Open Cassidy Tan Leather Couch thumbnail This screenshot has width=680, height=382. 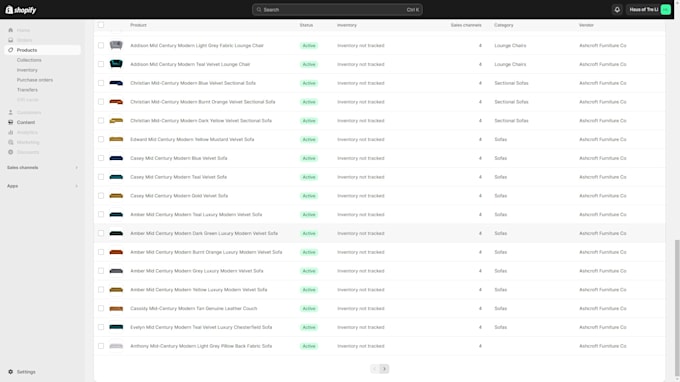click(x=116, y=308)
